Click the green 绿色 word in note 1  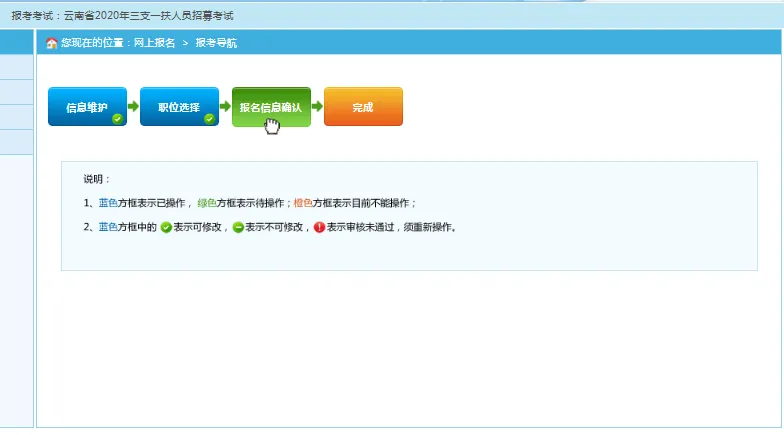coord(207,203)
